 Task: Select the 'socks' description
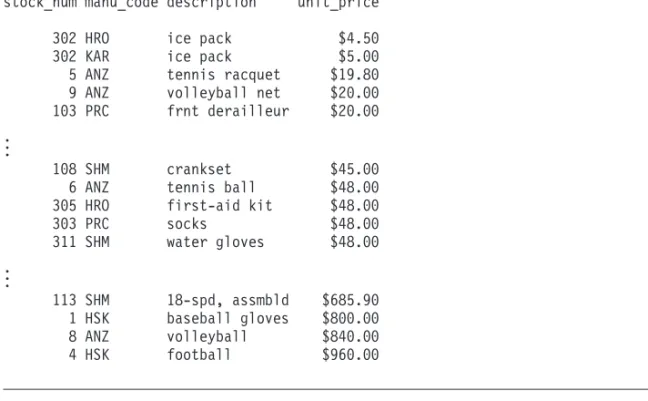(187, 224)
